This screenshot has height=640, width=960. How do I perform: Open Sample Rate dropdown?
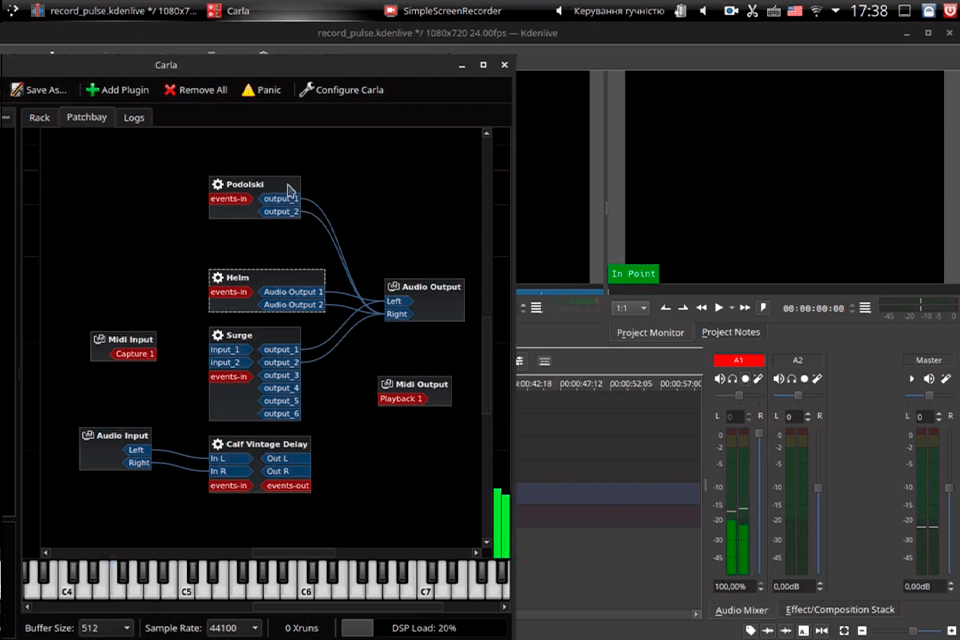point(235,628)
